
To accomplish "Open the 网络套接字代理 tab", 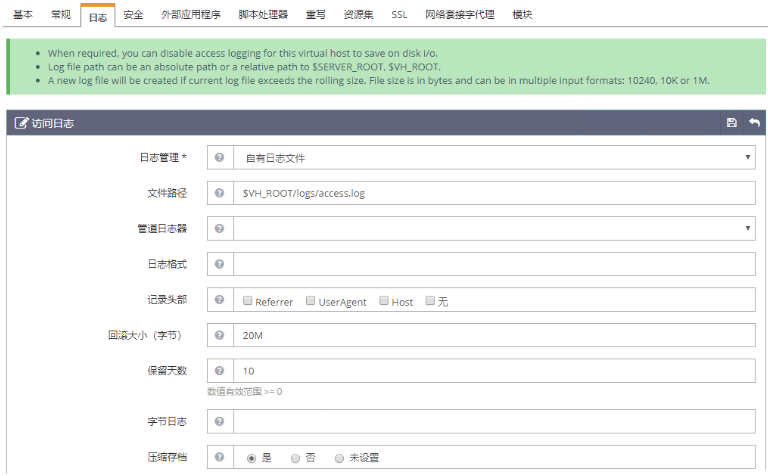I will click(460, 15).
